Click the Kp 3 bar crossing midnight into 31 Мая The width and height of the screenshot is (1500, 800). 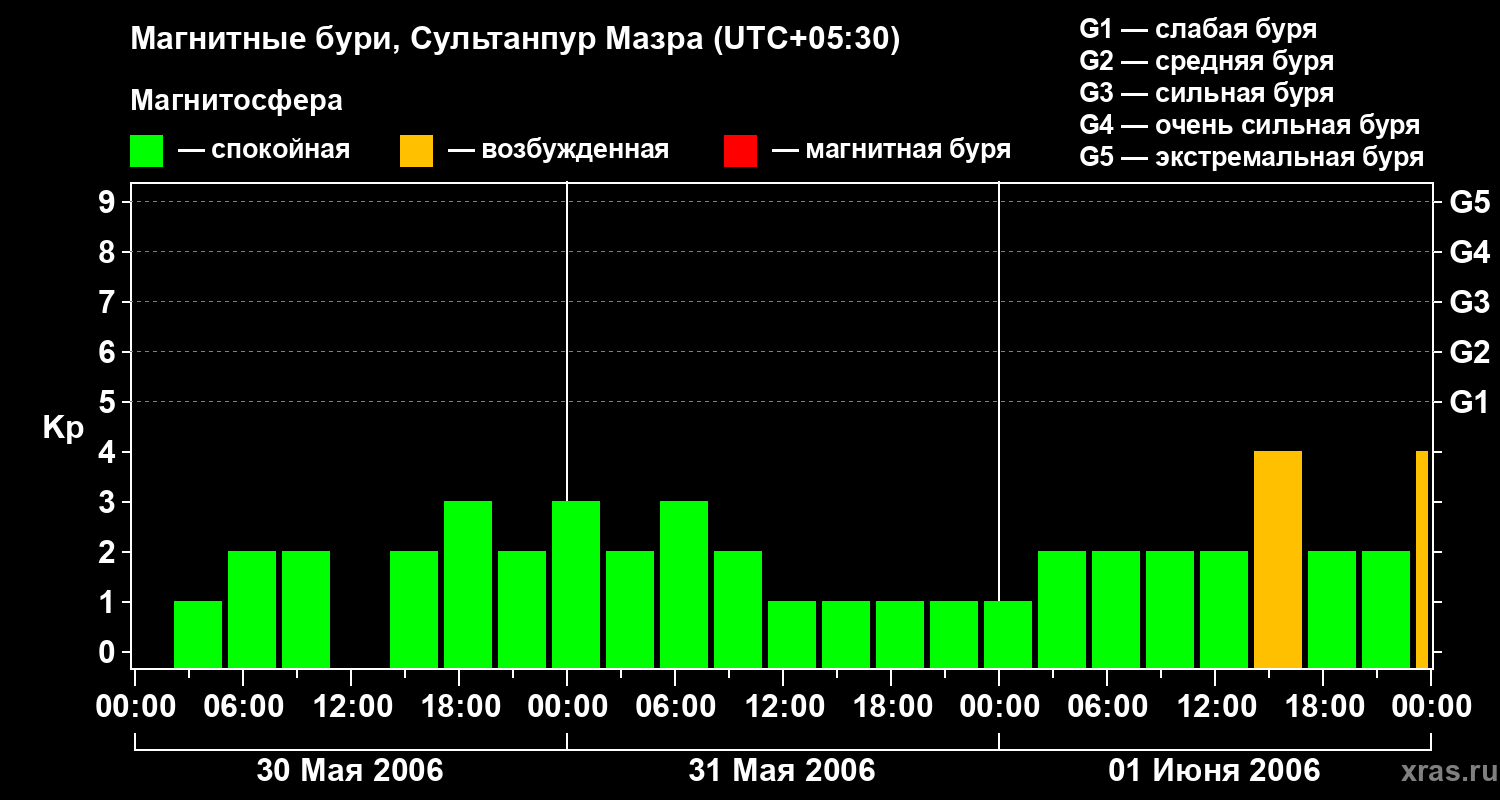click(576, 585)
